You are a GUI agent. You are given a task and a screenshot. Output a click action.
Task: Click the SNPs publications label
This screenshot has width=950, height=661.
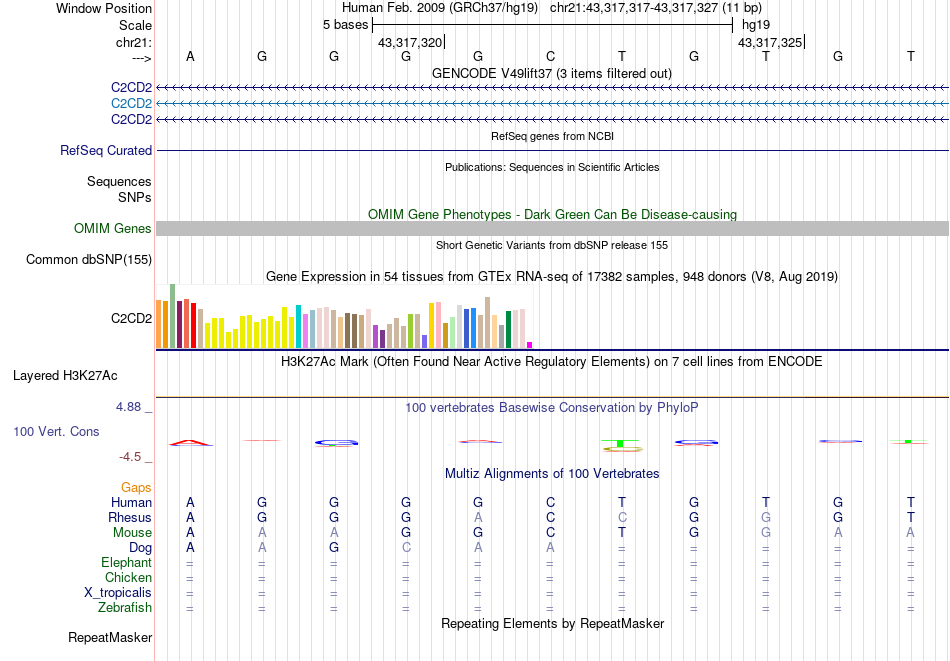point(135,198)
